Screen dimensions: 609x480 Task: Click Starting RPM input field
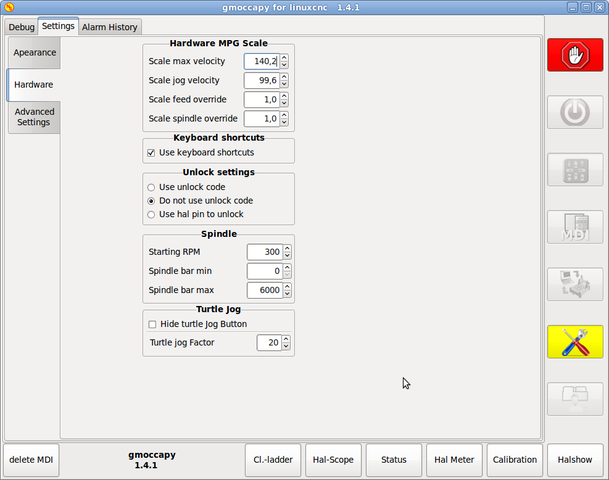[265, 252]
